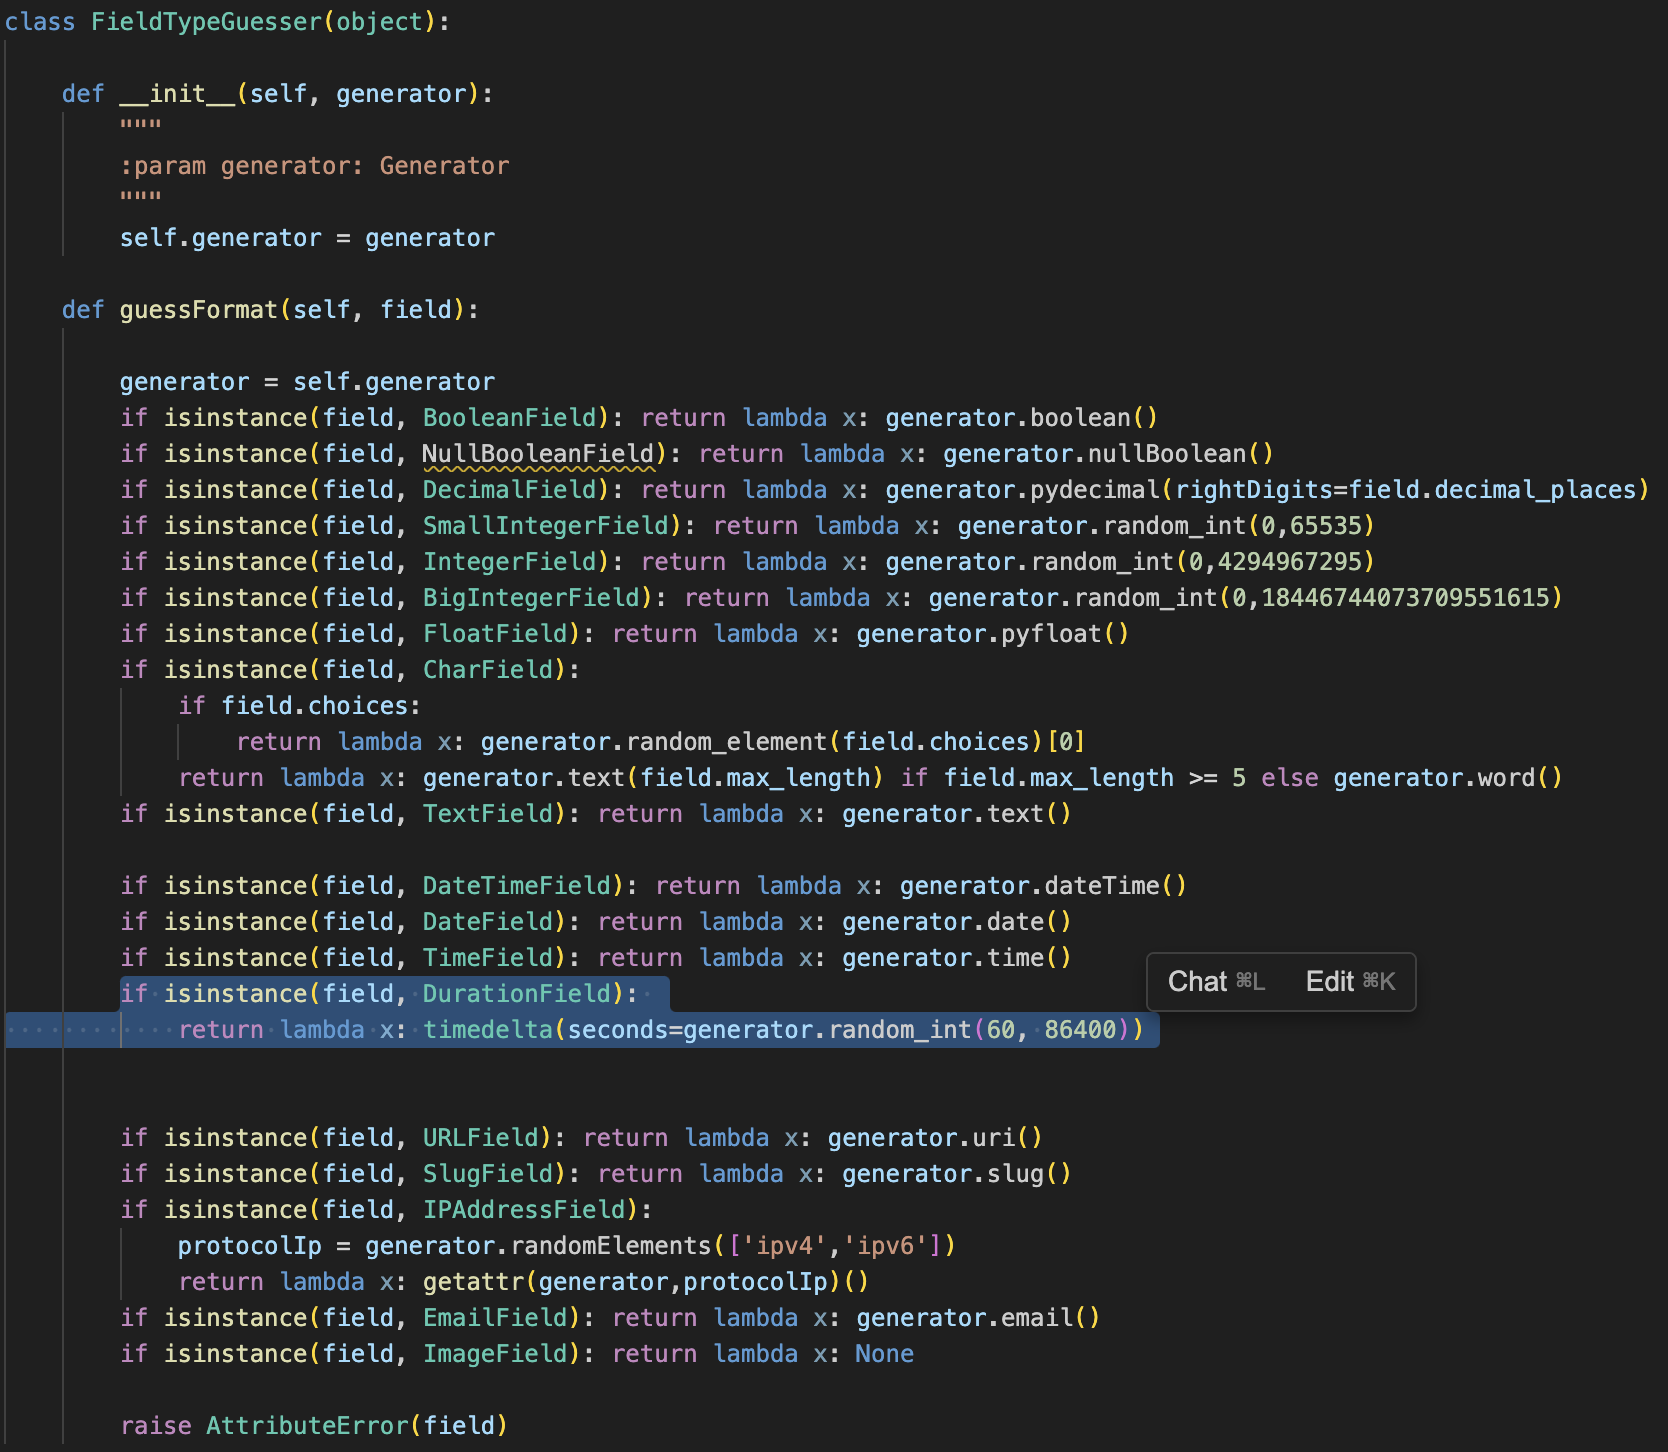The image size is (1668, 1452).
Task: Click the DecimalField identifier
Action: tap(510, 490)
